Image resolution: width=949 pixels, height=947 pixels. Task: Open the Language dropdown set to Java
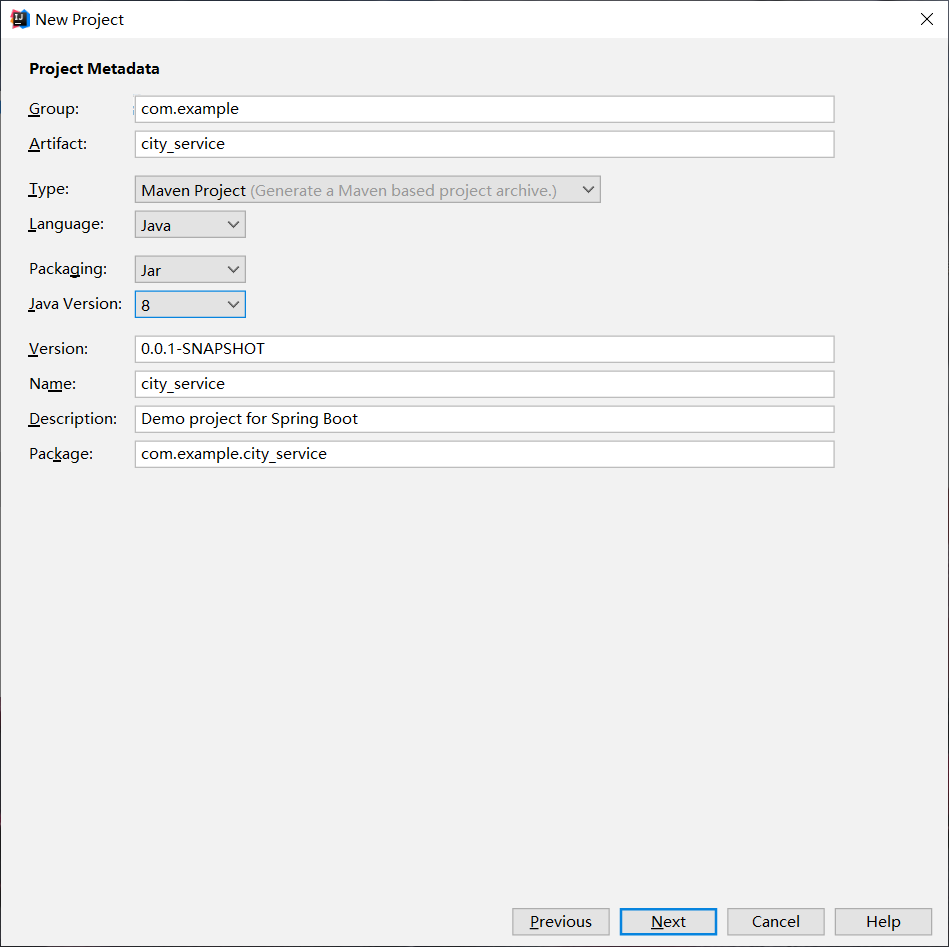click(190, 224)
